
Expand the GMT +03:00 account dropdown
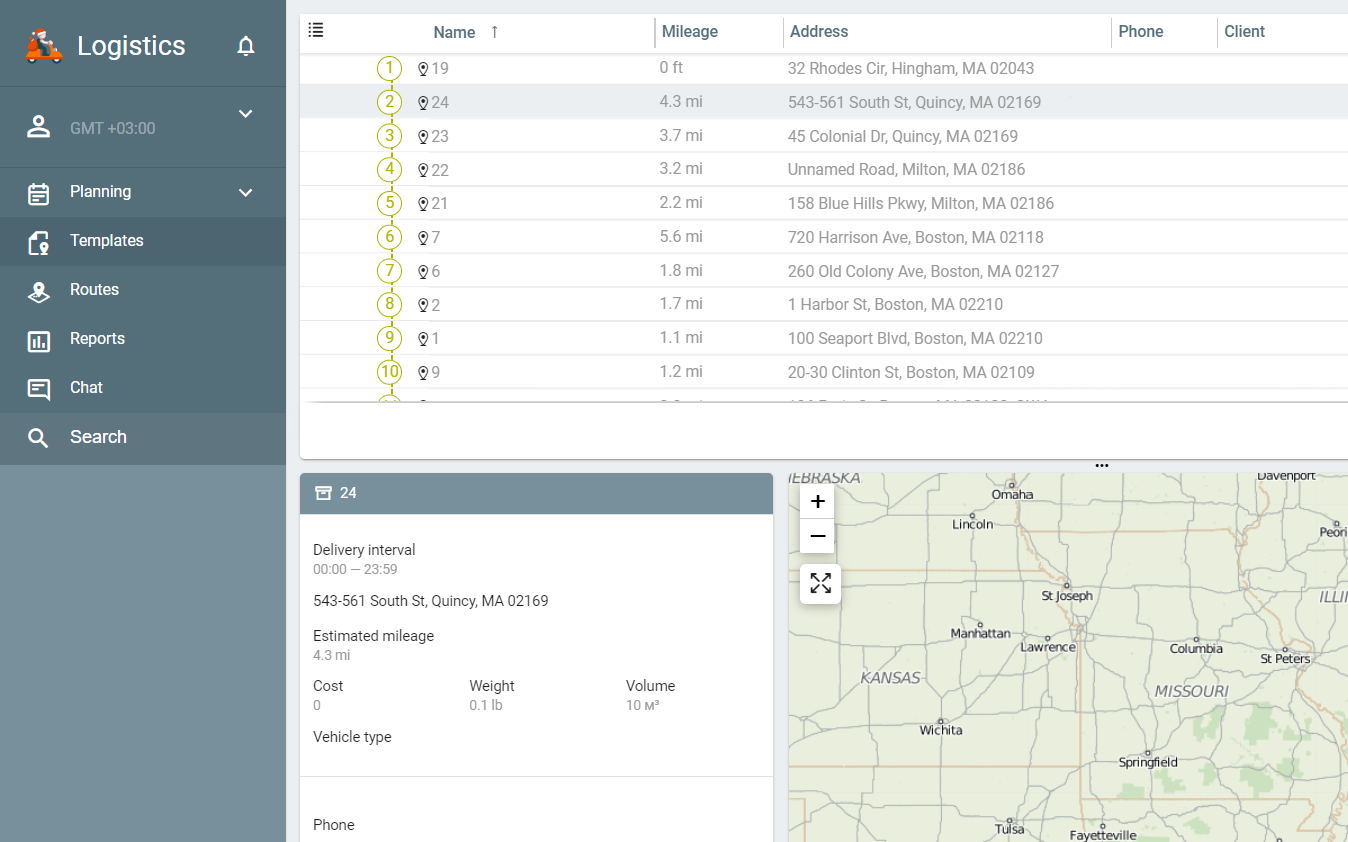coord(246,114)
